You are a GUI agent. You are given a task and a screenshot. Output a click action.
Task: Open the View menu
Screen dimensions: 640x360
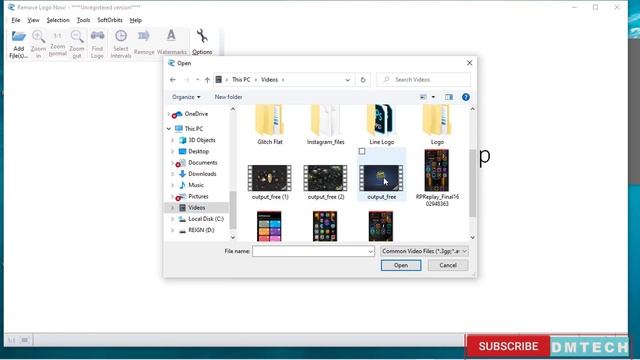[x=33, y=20]
